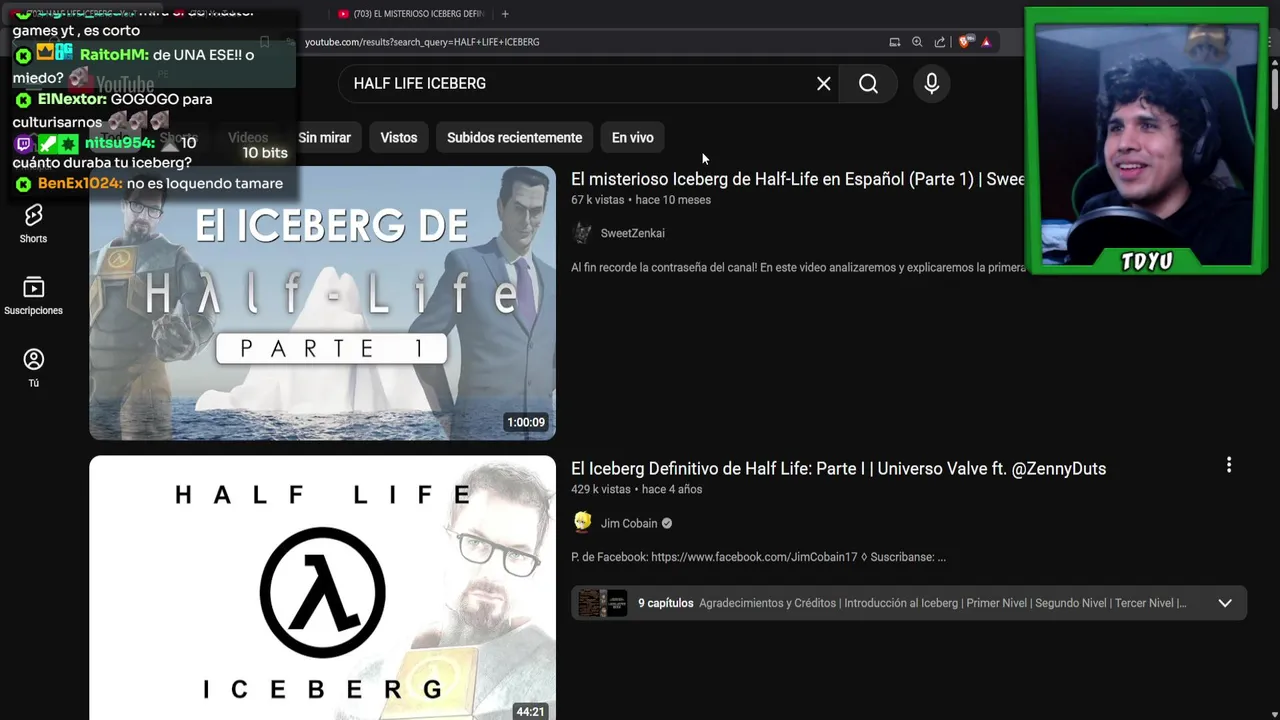This screenshot has width=1280, height=720.
Task: Click the share page icon in address bar
Action: pyautogui.click(x=940, y=42)
